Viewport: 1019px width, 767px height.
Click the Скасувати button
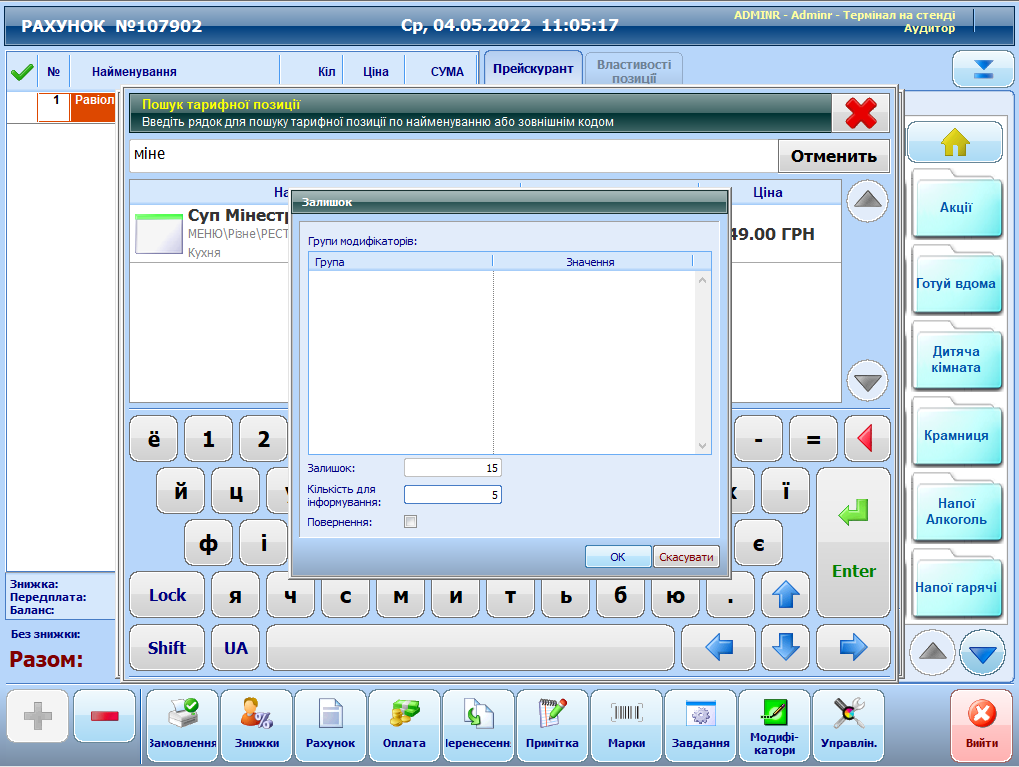[686, 557]
